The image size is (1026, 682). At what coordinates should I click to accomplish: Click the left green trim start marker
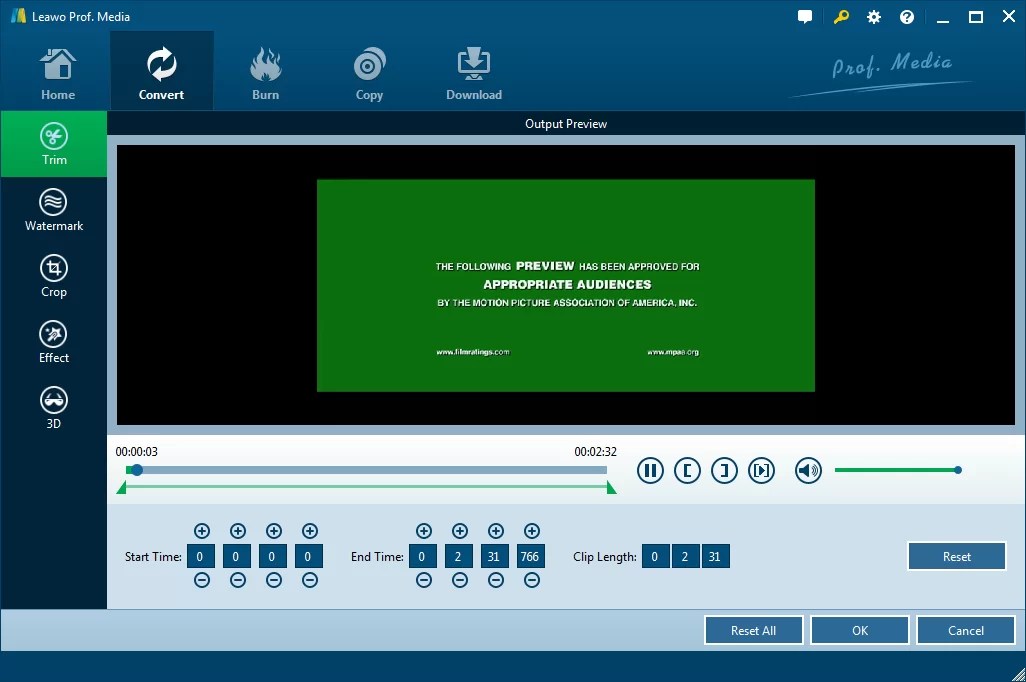[x=121, y=488]
